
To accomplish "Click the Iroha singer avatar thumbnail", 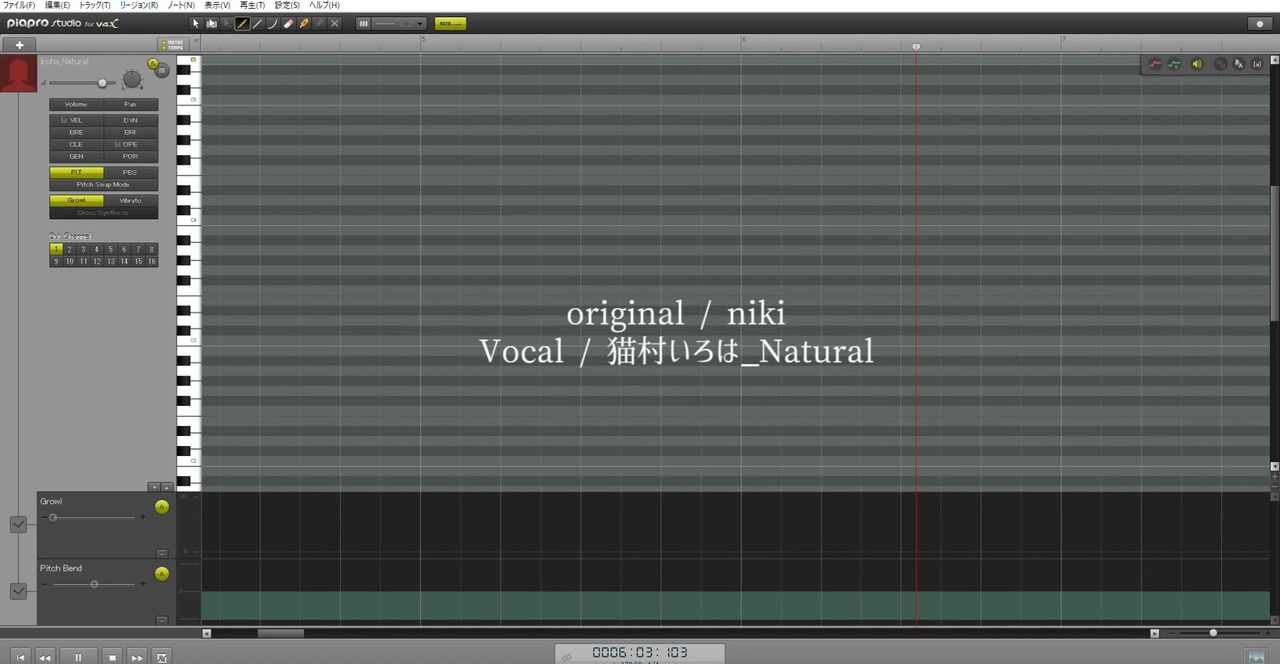I will [18, 74].
